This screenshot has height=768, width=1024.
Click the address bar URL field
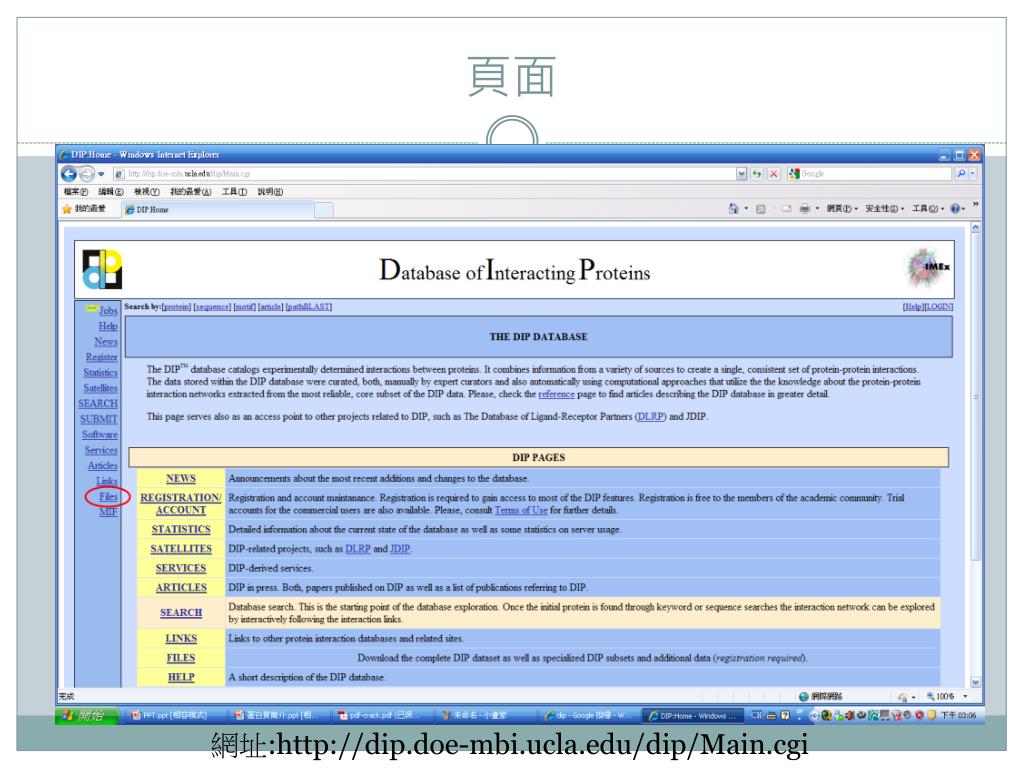424,174
